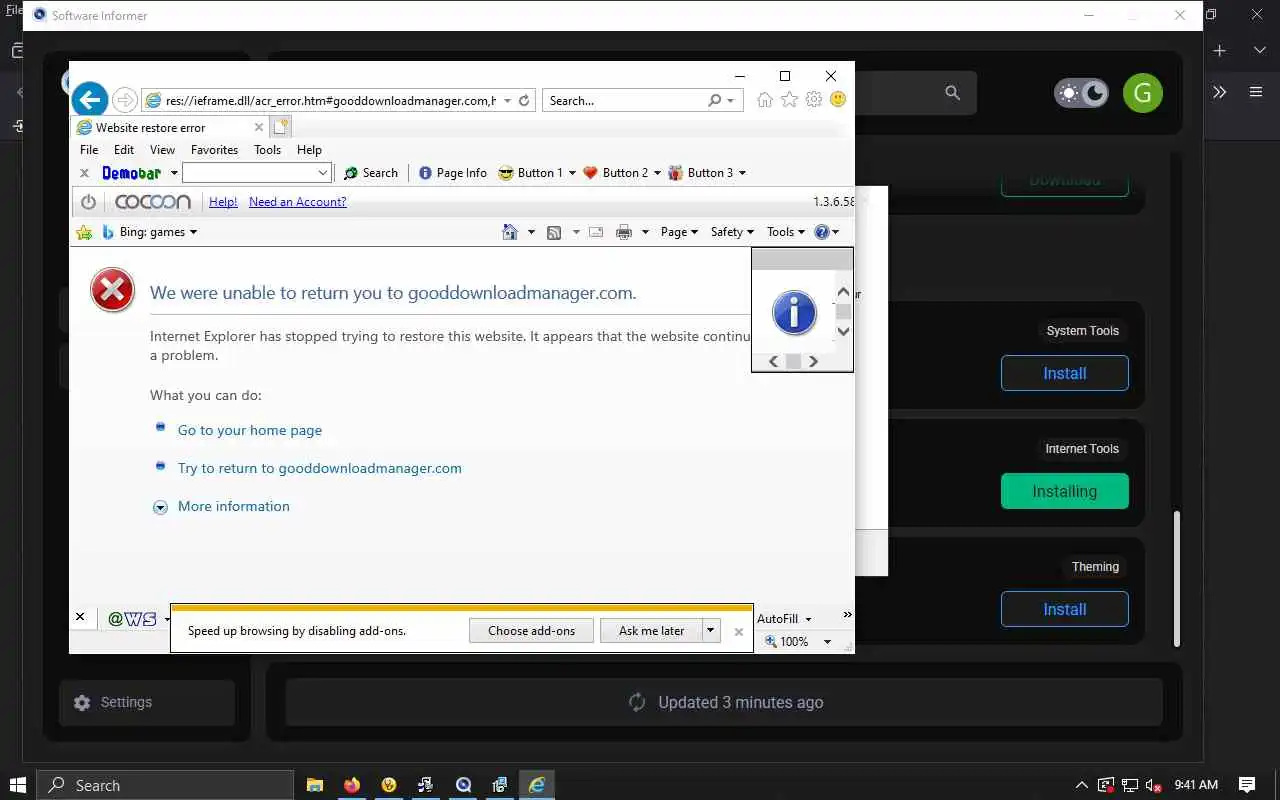Select the Website restore error tab
This screenshot has width=1280, height=800.
tap(169, 127)
